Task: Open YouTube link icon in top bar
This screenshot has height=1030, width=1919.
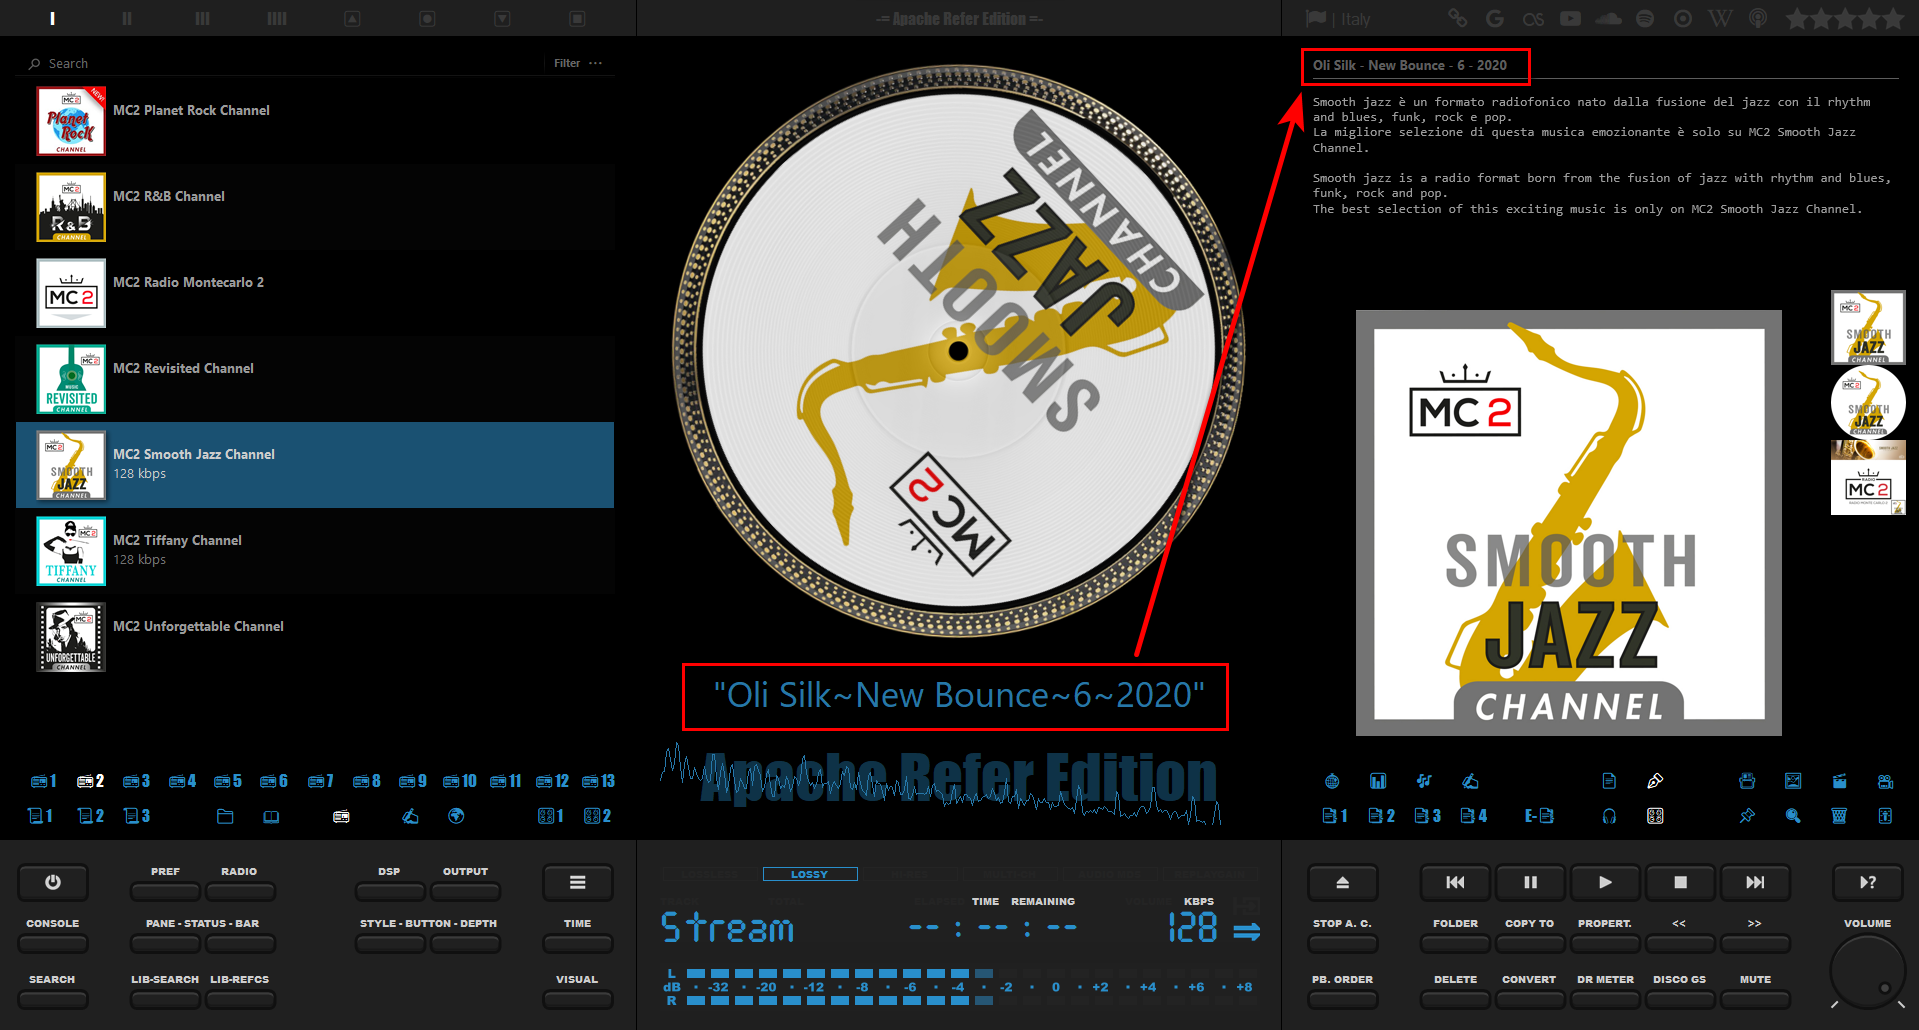Action: (1571, 18)
